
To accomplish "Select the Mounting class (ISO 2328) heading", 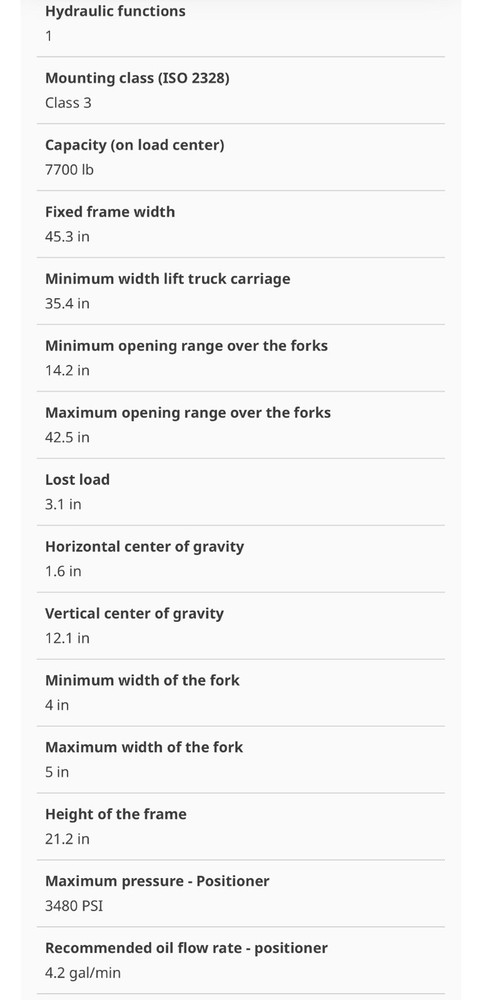I will tap(137, 78).
